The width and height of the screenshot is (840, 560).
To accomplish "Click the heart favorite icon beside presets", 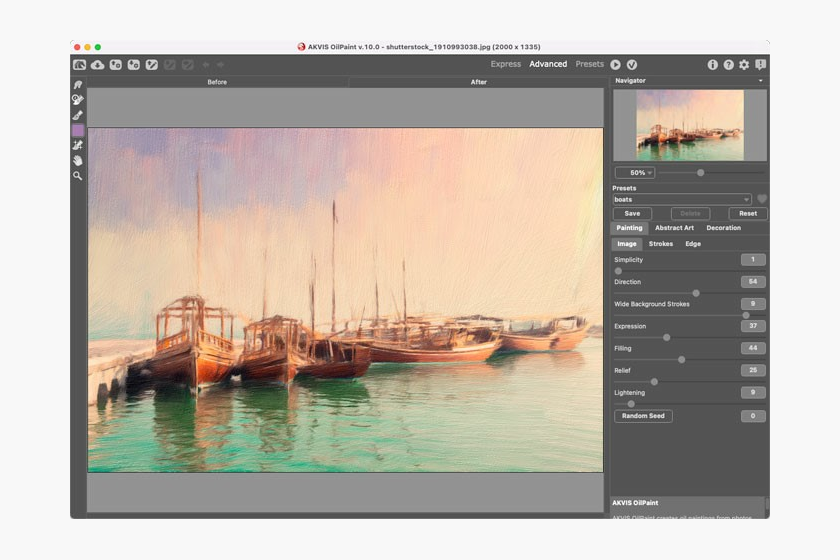I will (762, 199).
